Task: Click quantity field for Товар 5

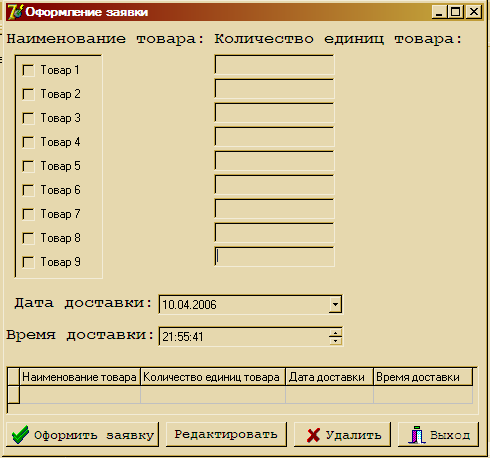Action: click(x=274, y=161)
